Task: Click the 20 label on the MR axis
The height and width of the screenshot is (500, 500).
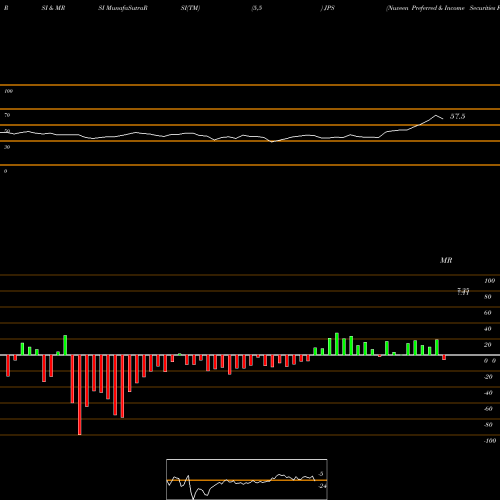Action: tap(488, 345)
